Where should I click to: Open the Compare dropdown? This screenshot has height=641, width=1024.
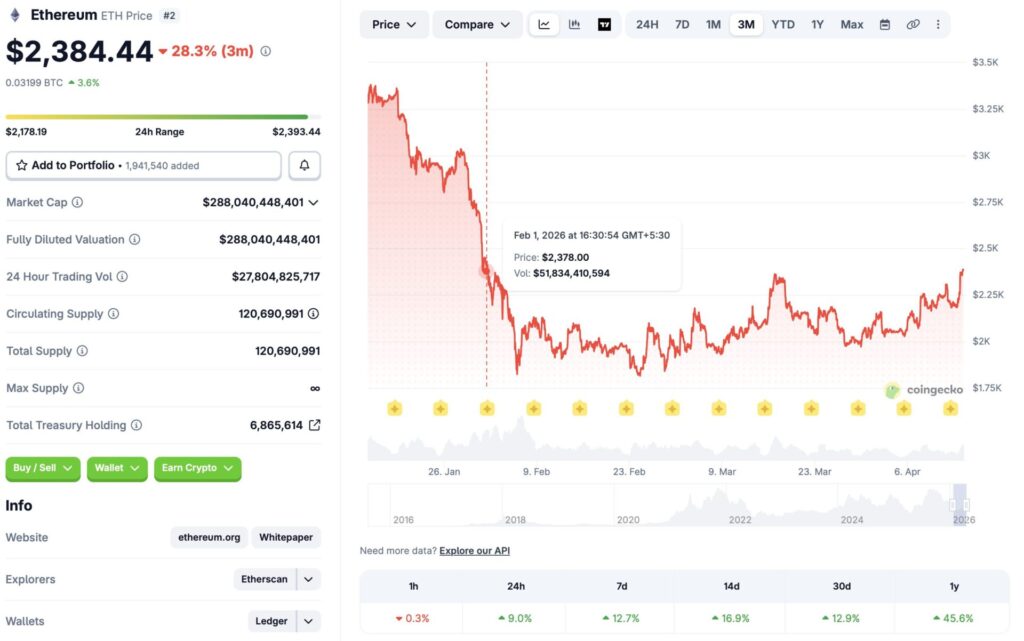pyautogui.click(x=477, y=24)
